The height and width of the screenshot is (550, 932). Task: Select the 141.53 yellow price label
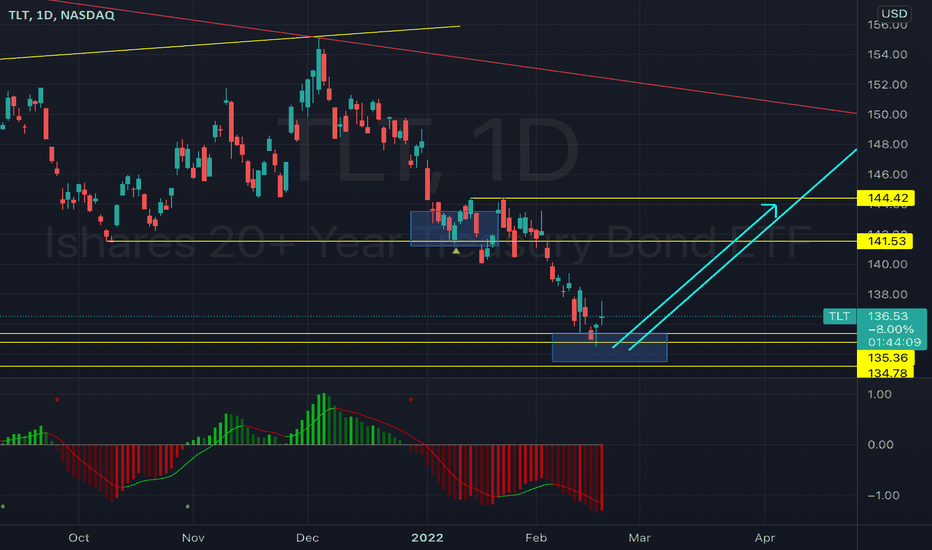pos(885,241)
